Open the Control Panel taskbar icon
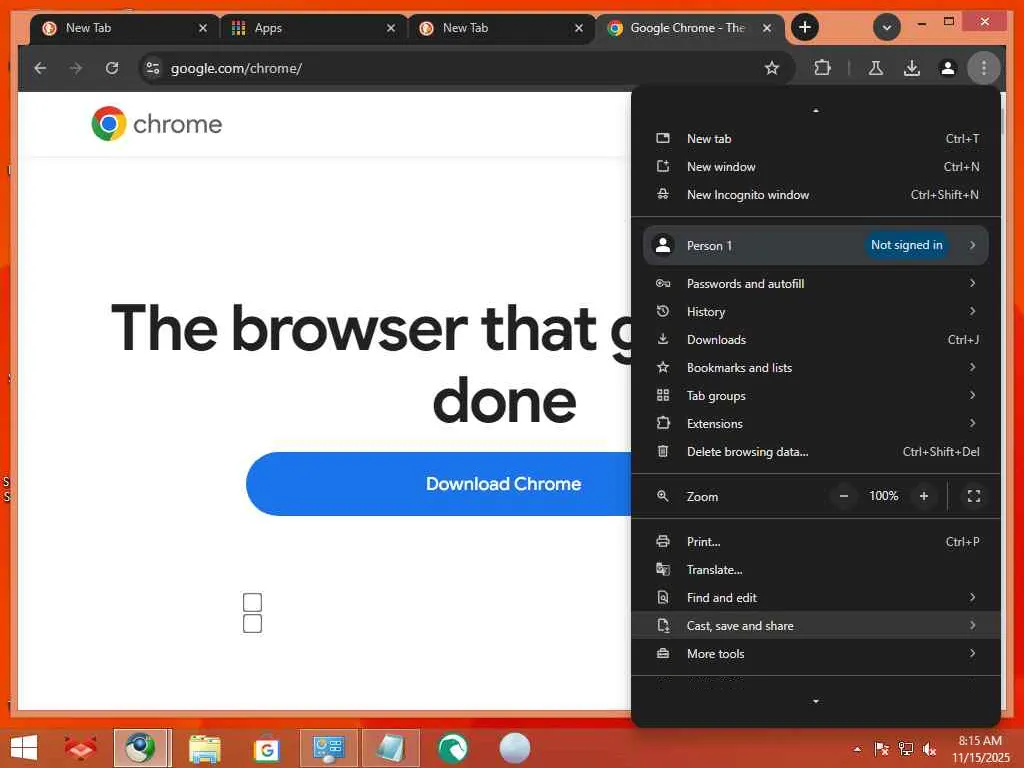This screenshot has height=768, width=1024. (328, 748)
